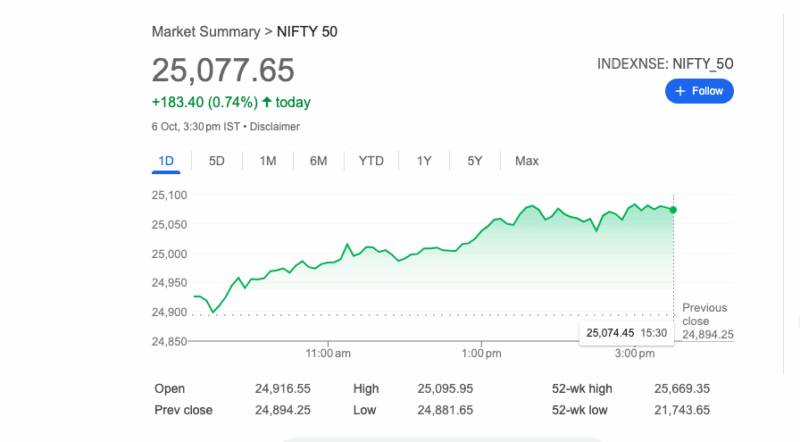The width and height of the screenshot is (800, 442).
Task: Click the Follow button
Action: tap(699, 91)
